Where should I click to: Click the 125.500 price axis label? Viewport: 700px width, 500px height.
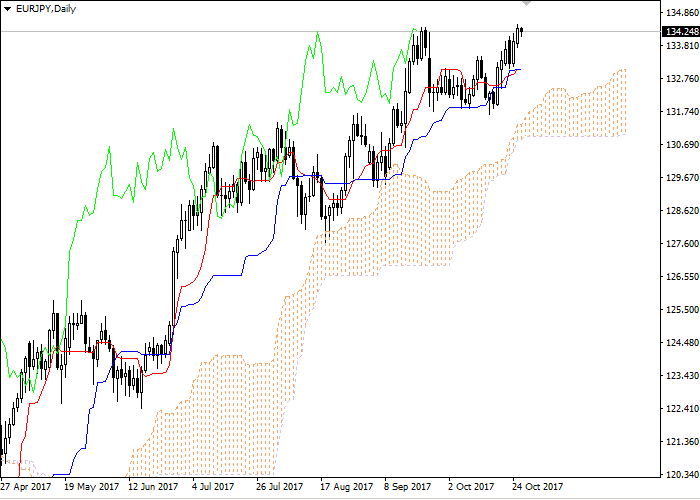pos(682,309)
